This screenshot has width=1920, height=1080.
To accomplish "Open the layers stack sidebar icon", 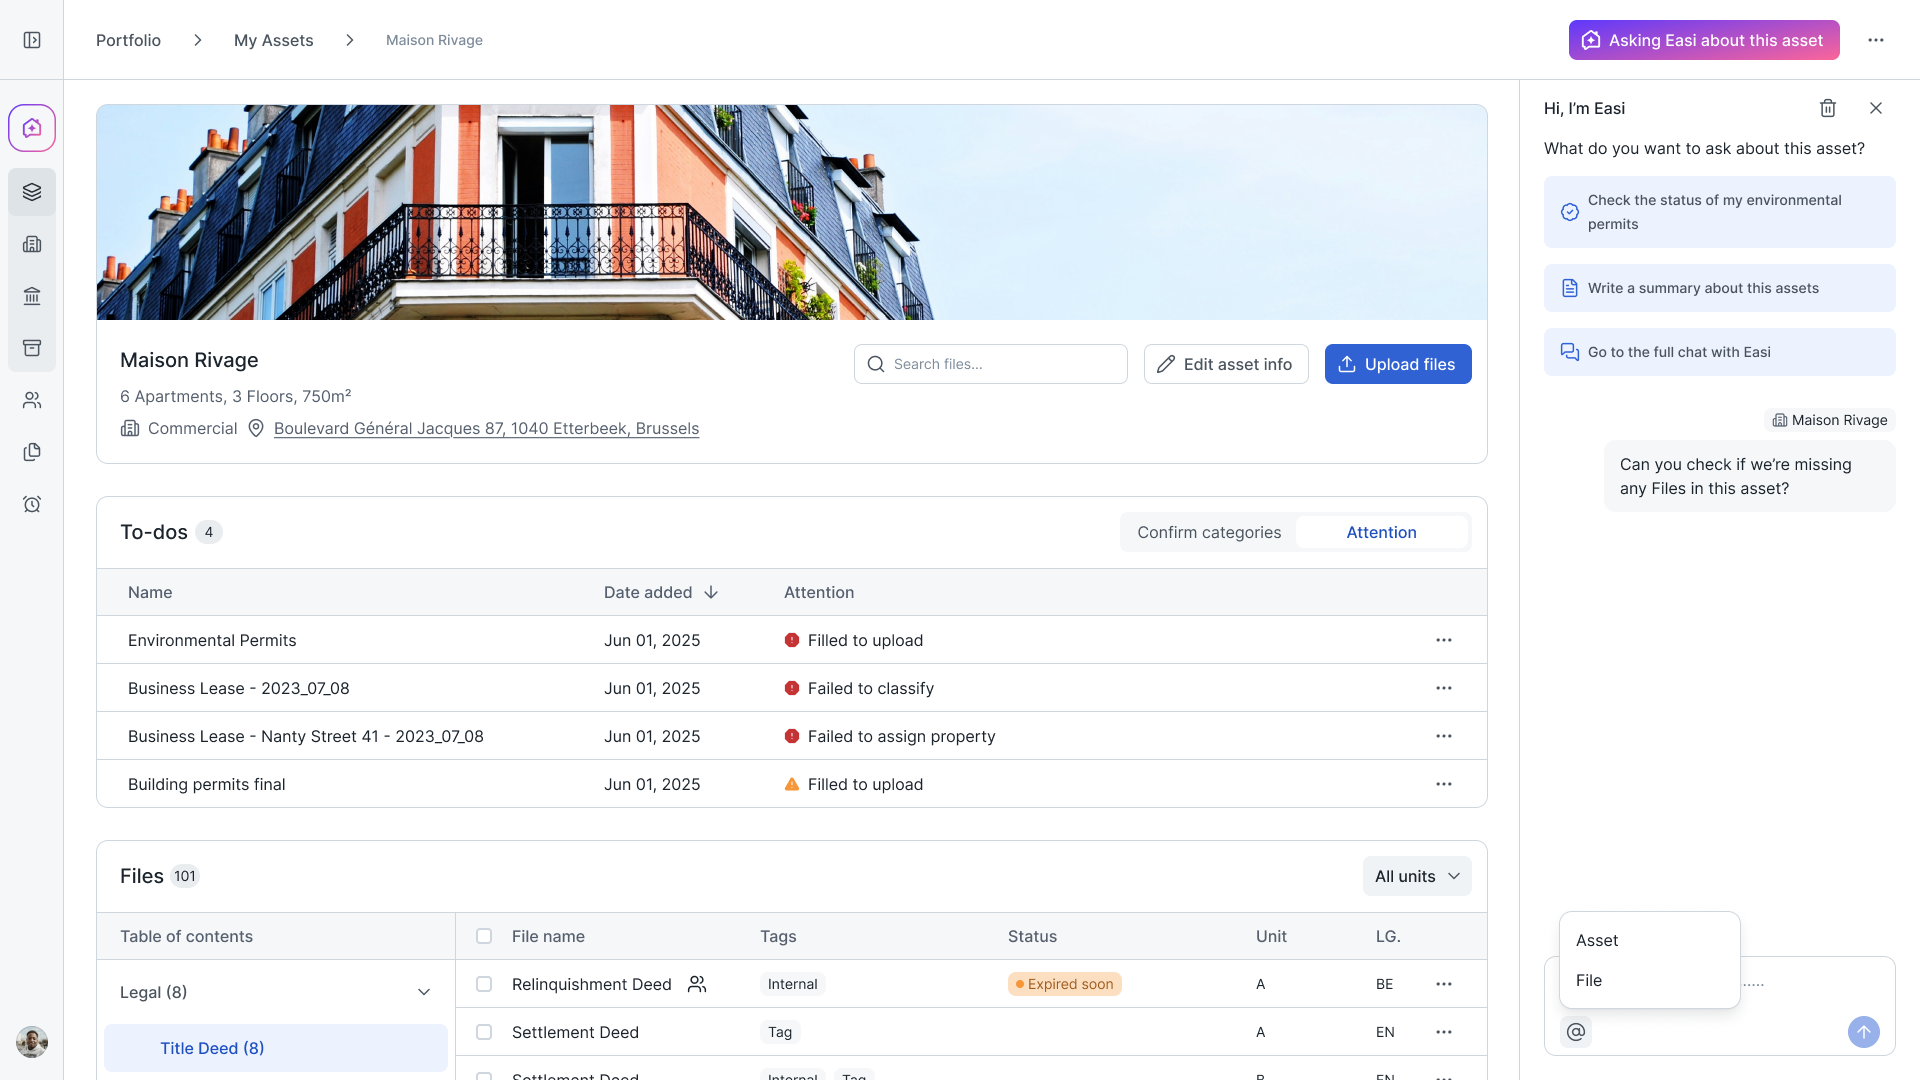I will tap(32, 192).
